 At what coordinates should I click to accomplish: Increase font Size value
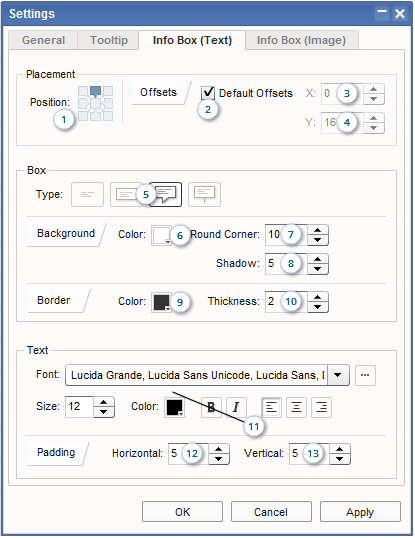pyautogui.click(x=104, y=402)
